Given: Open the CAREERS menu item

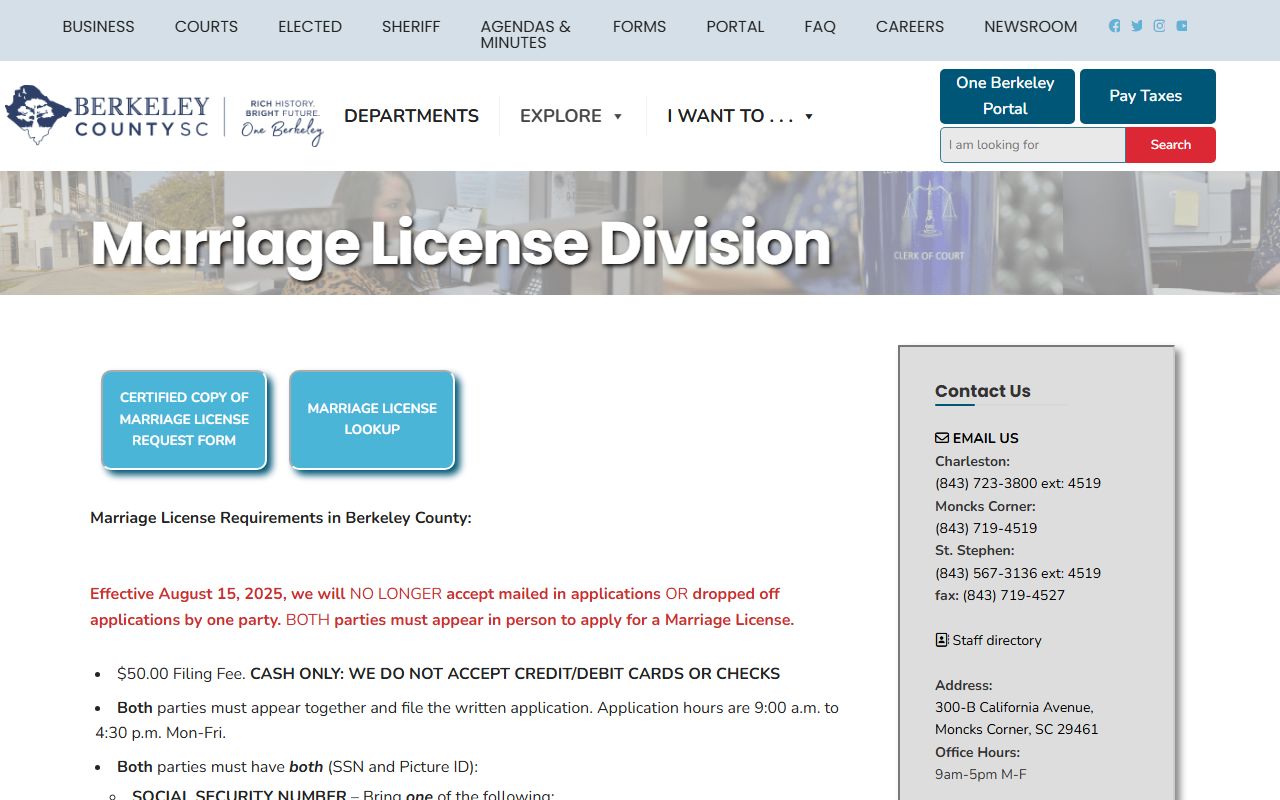Looking at the screenshot, I should pyautogui.click(x=910, y=27).
